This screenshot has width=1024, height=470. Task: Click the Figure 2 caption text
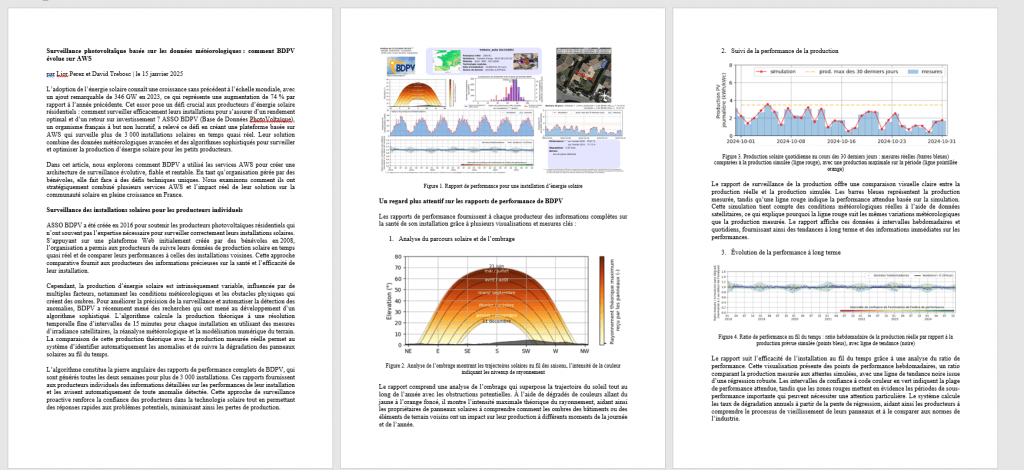[502, 369]
